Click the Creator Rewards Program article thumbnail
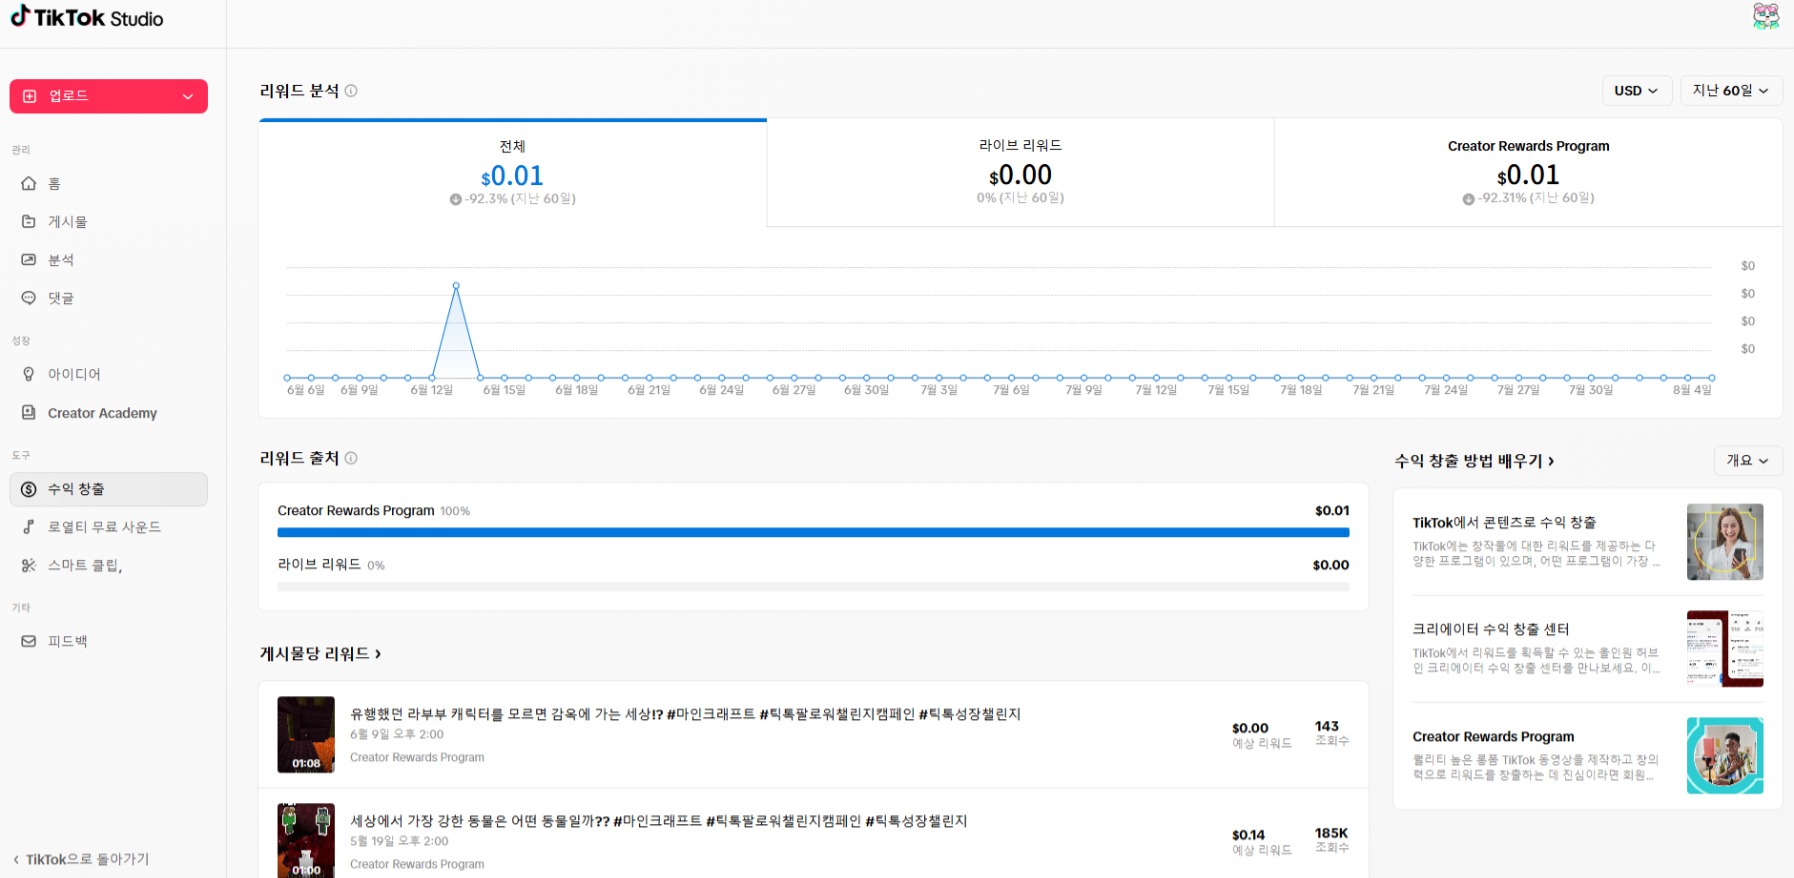The height and width of the screenshot is (878, 1794). click(x=1725, y=756)
